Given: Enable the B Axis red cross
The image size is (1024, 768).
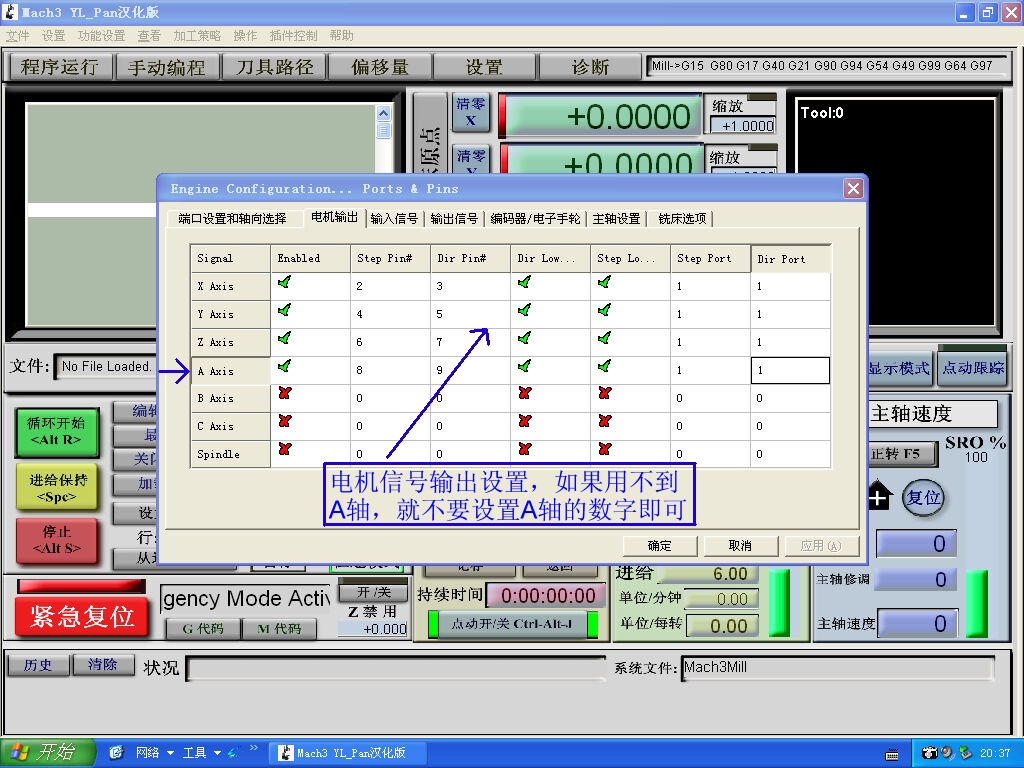Looking at the screenshot, I should tap(284, 394).
